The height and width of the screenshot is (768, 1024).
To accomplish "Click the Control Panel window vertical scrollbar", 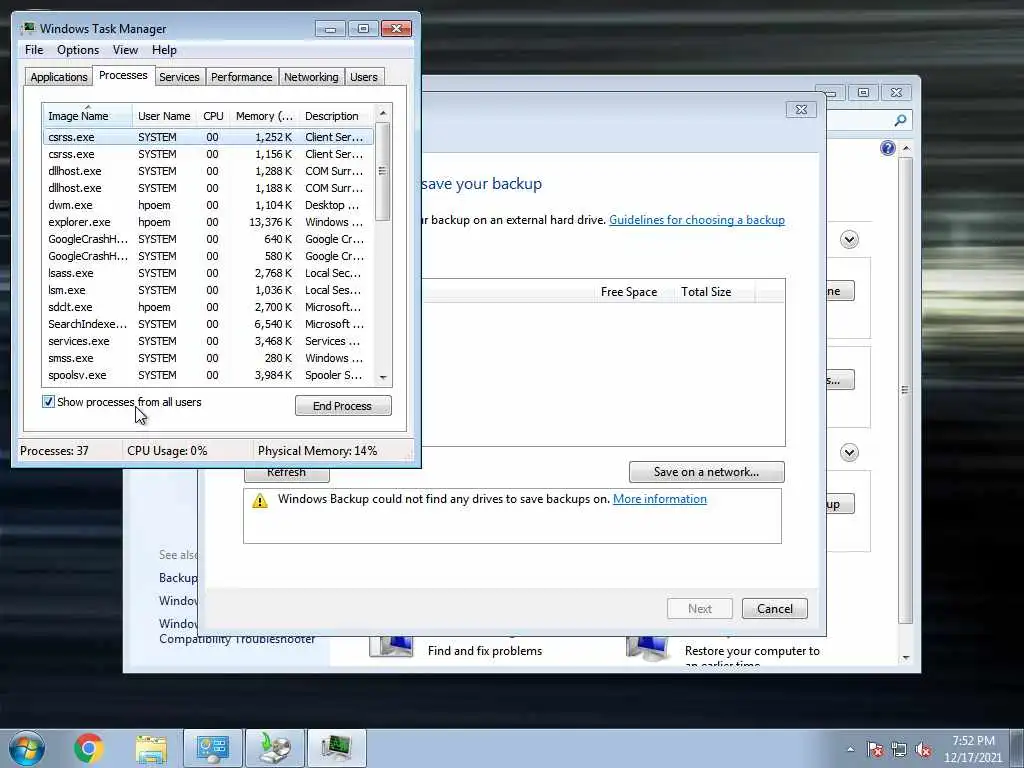I will [905, 389].
